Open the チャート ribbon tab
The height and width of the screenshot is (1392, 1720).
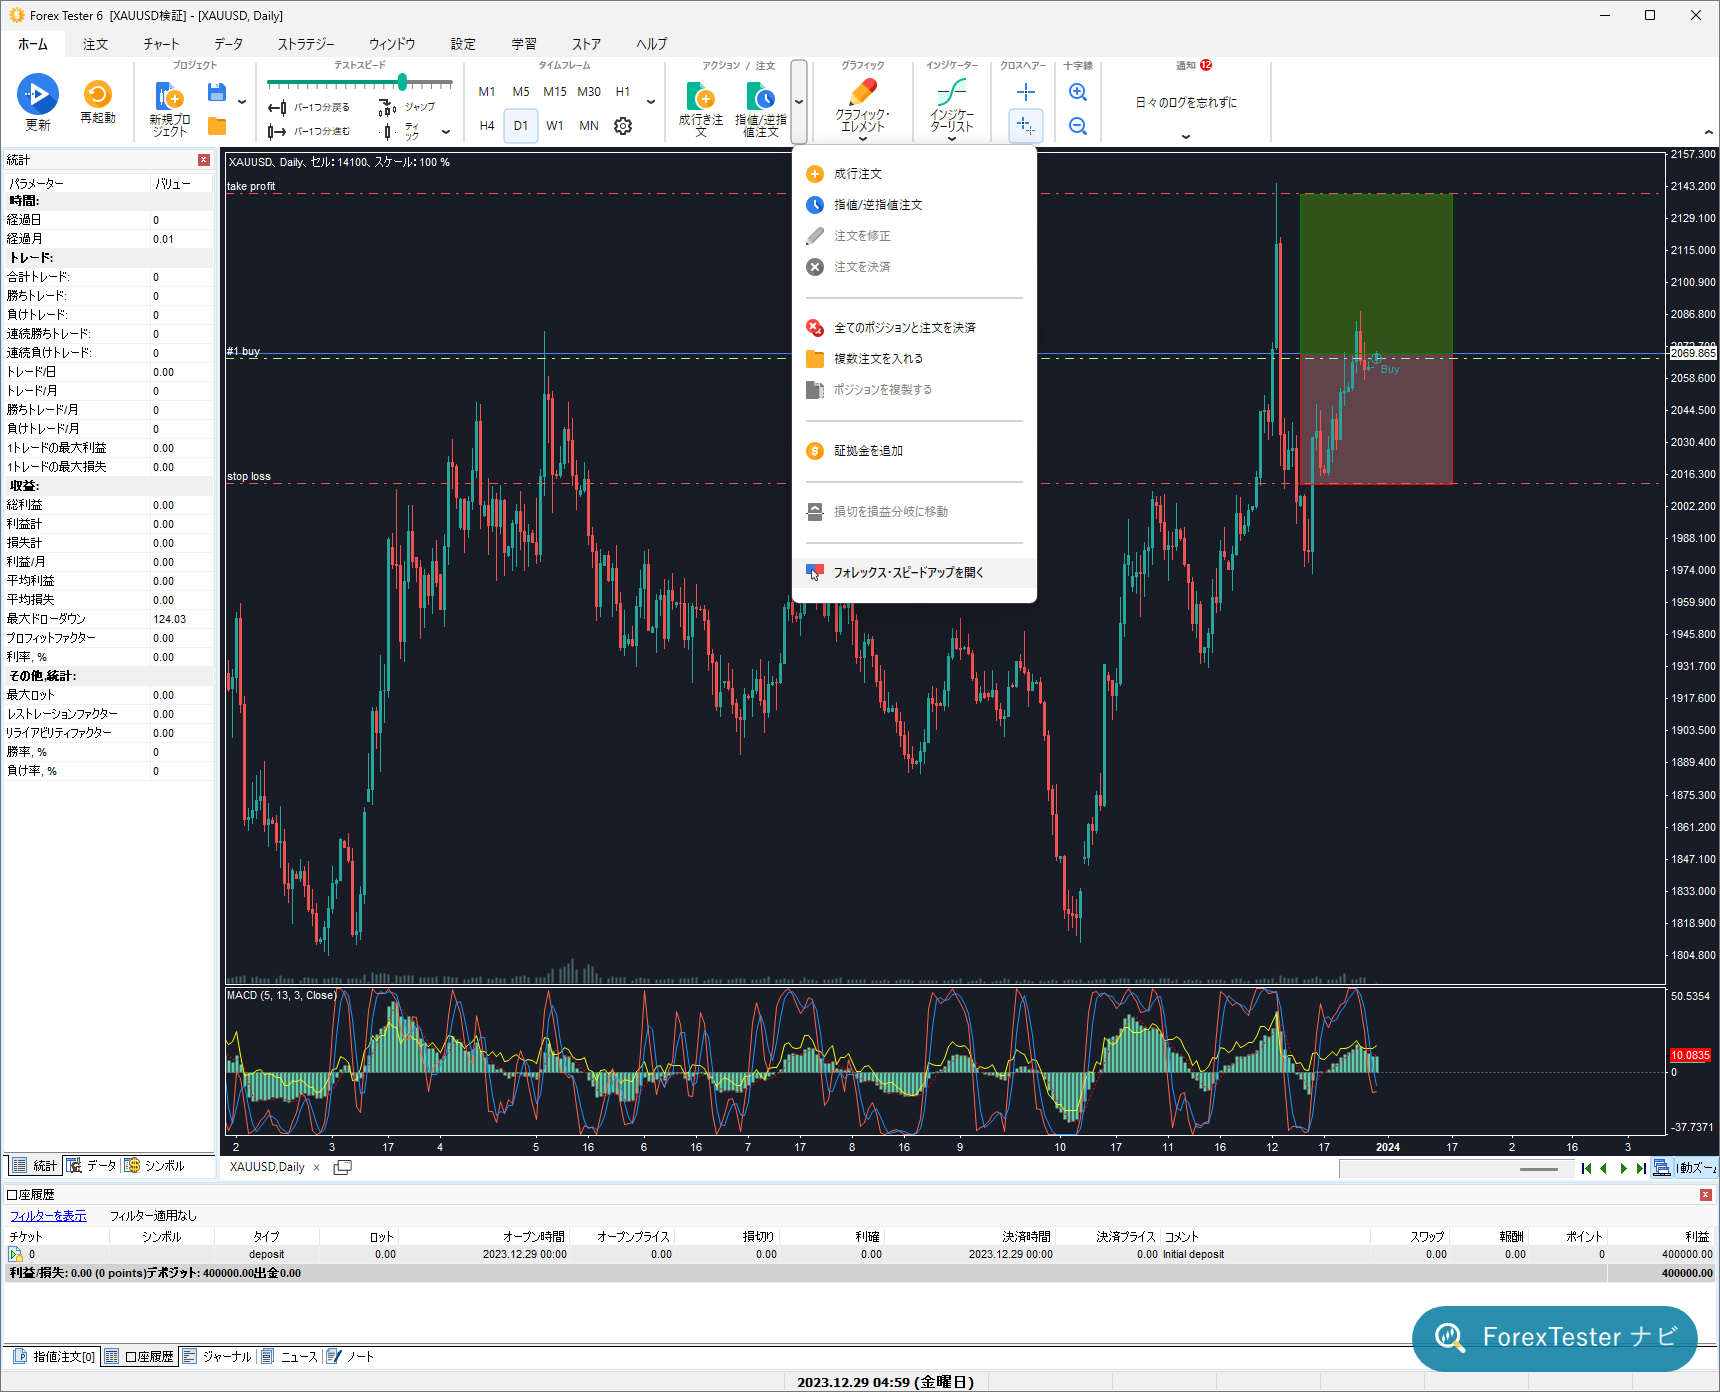[161, 44]
